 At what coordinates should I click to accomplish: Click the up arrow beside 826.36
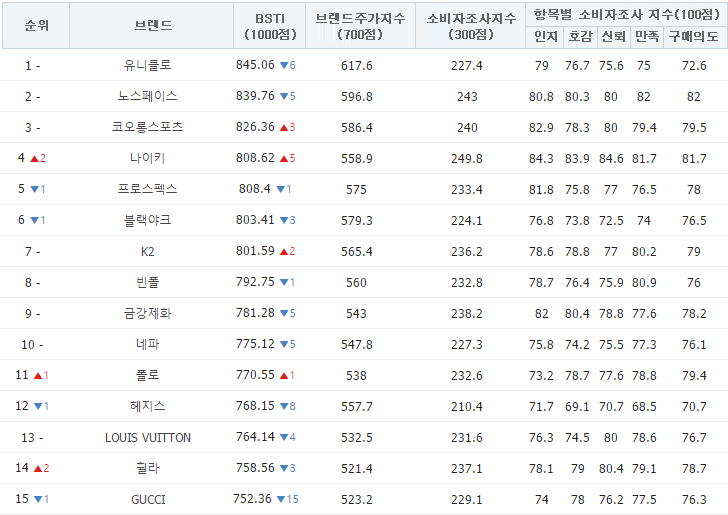[284, 128]
